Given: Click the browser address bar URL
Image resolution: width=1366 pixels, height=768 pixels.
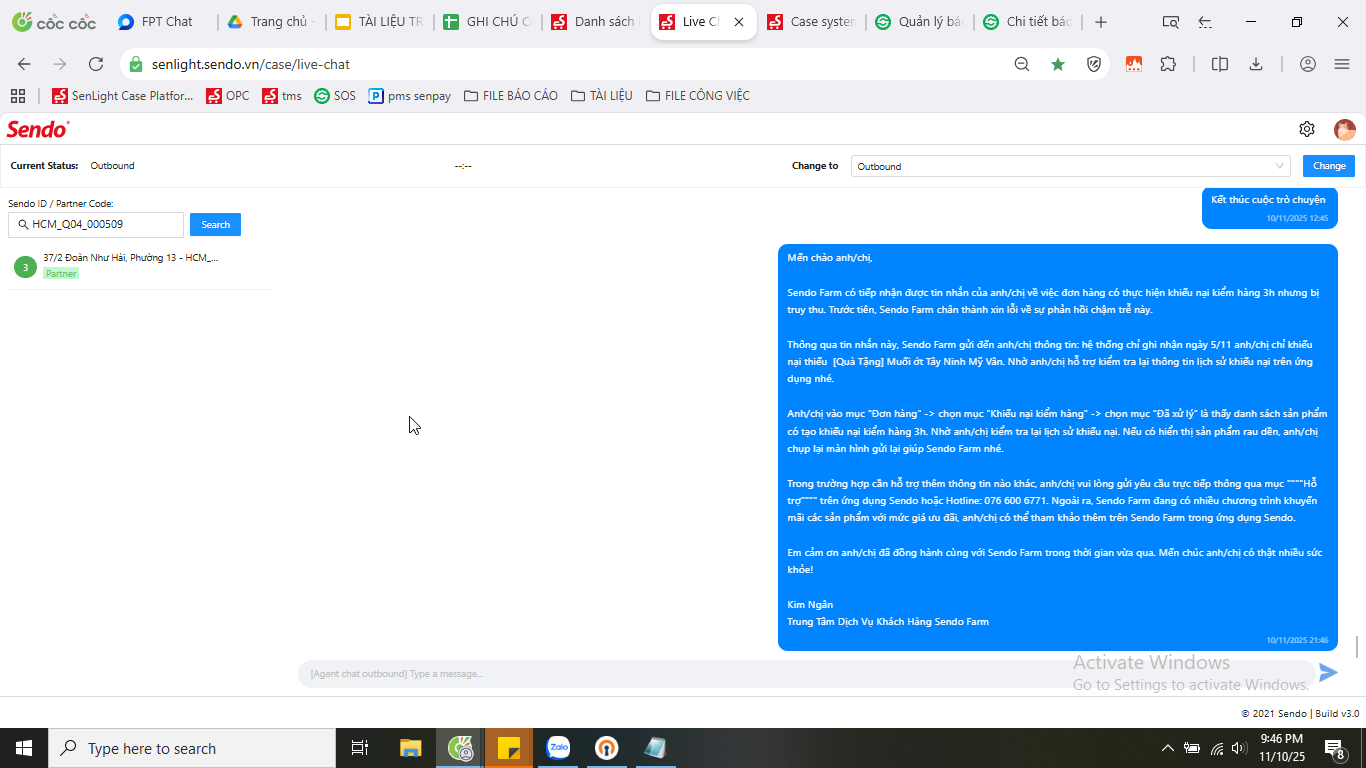Looking at the screenshot, I should click(251, 64).
